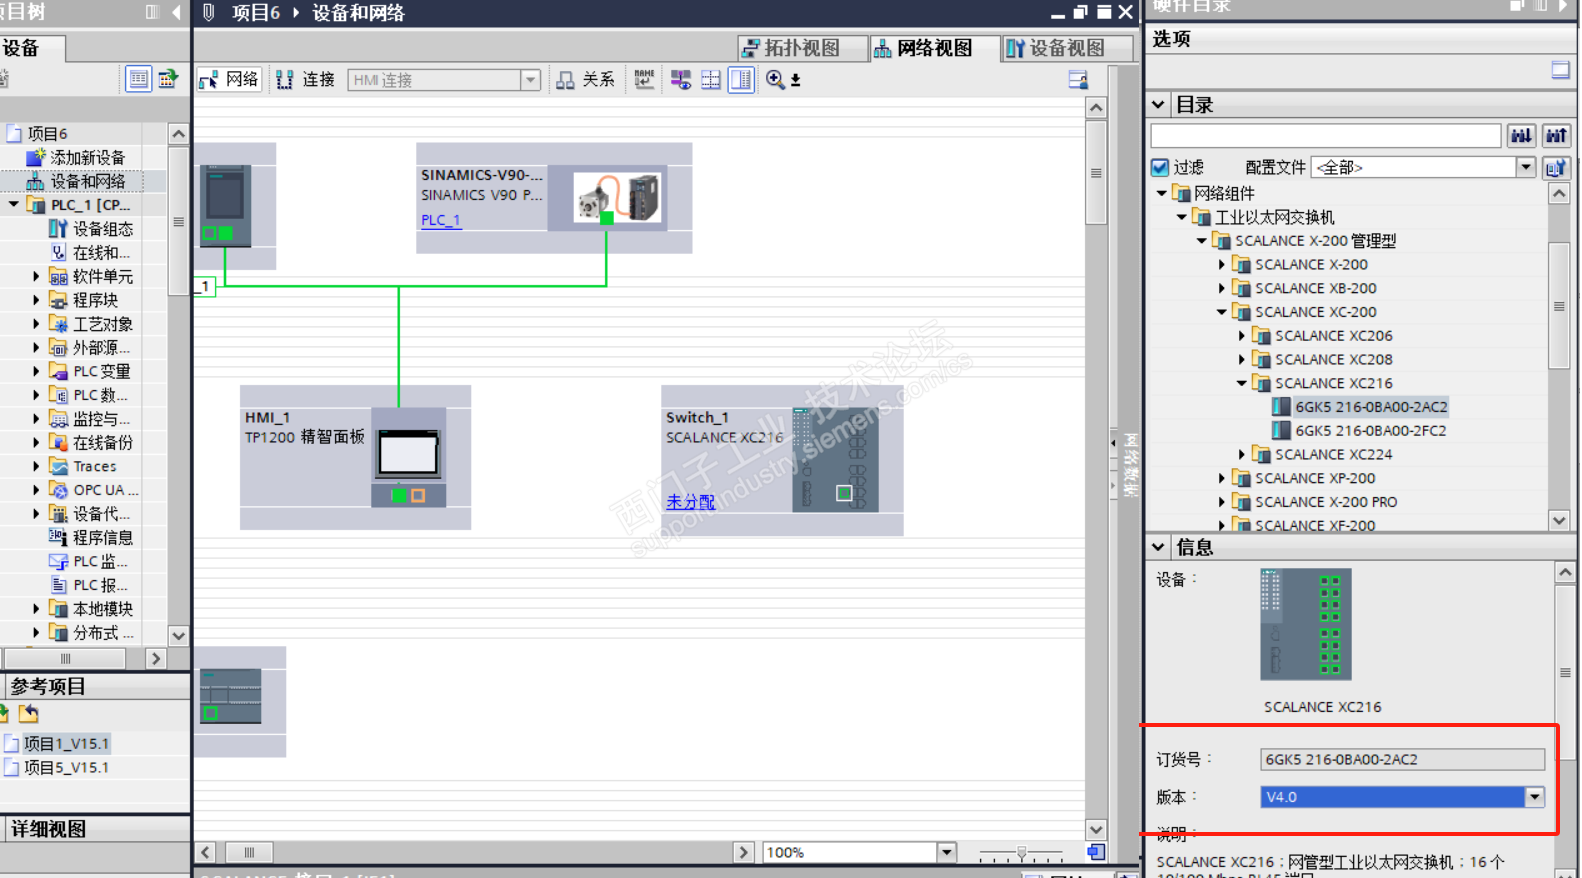The height and width of the screenshot is (878, 1582).
Task: Click the search downward binoculars icon
Action: [1521, 136]
